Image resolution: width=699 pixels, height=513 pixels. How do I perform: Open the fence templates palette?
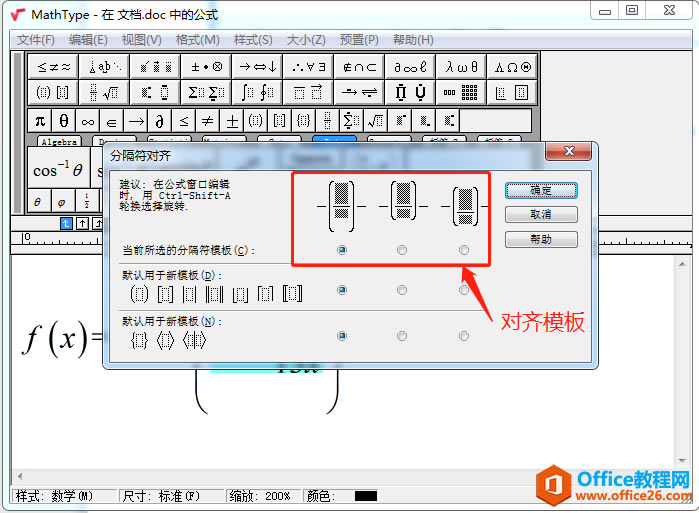(53, 92)
